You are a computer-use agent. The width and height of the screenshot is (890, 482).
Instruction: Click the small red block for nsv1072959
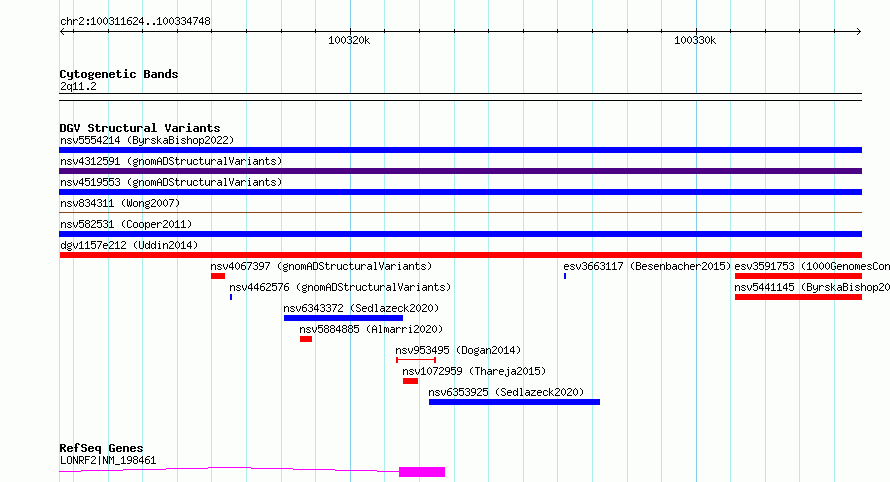click(x=410, y=381)
